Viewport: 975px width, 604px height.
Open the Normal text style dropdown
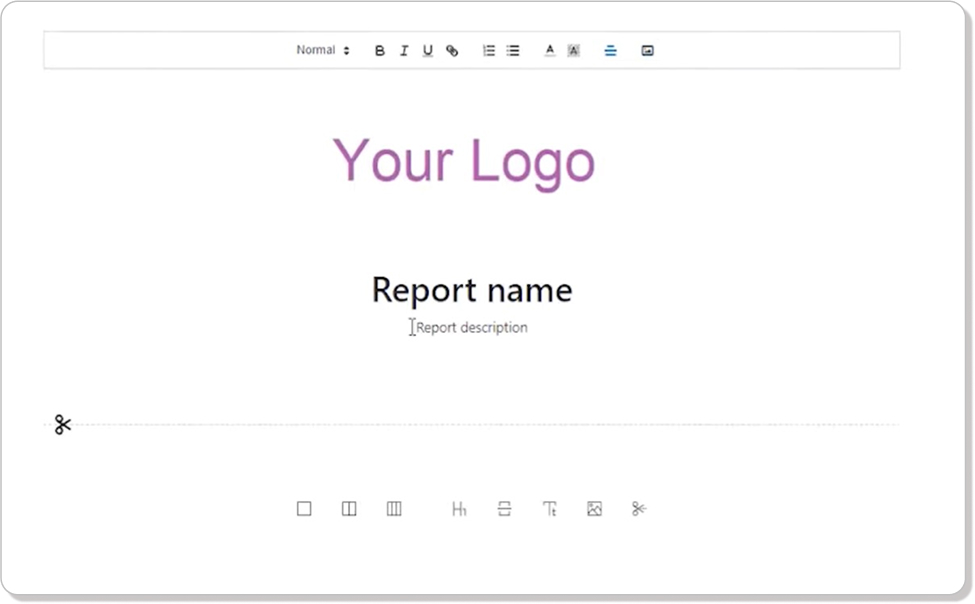click(x=322, y=50)
